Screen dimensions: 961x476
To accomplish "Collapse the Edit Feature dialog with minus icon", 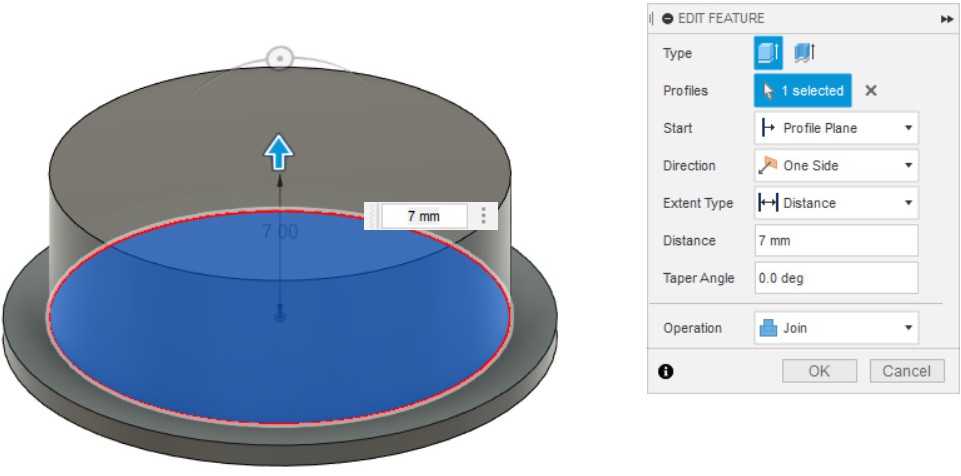I will pyautogui.click(x=668, y=18).
